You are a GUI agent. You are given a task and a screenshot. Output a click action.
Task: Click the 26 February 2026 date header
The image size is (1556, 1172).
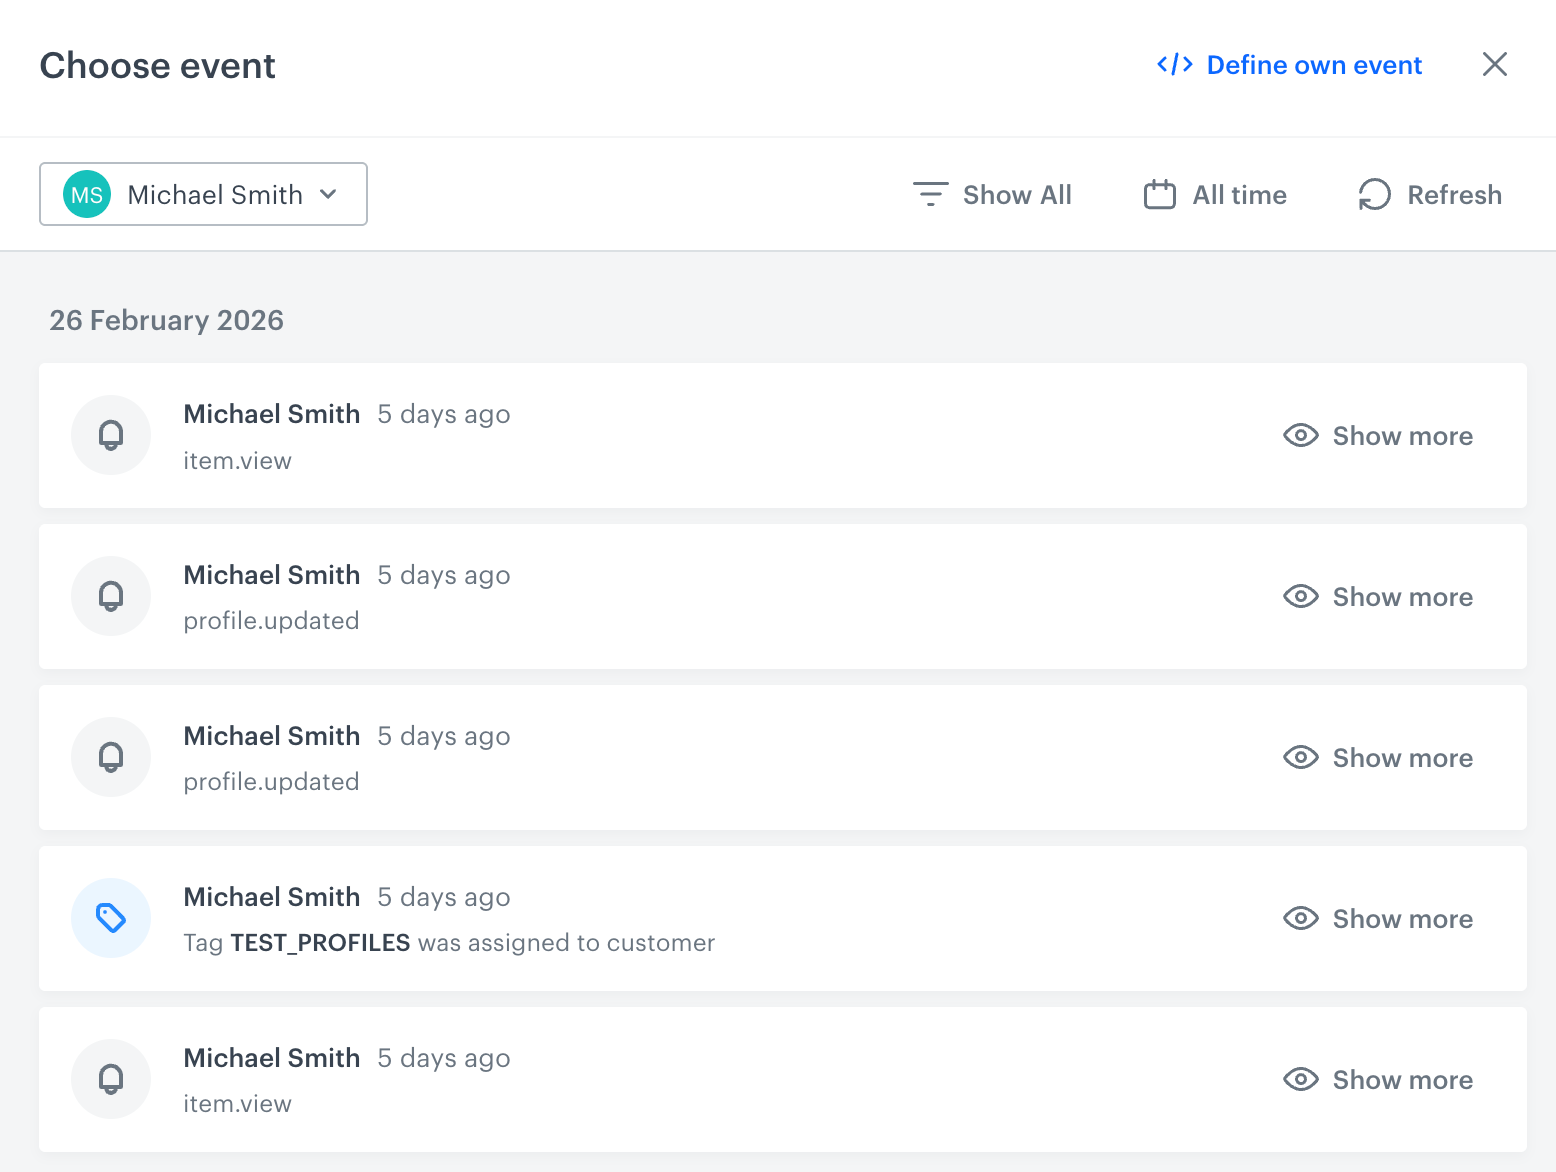point(167,320)
